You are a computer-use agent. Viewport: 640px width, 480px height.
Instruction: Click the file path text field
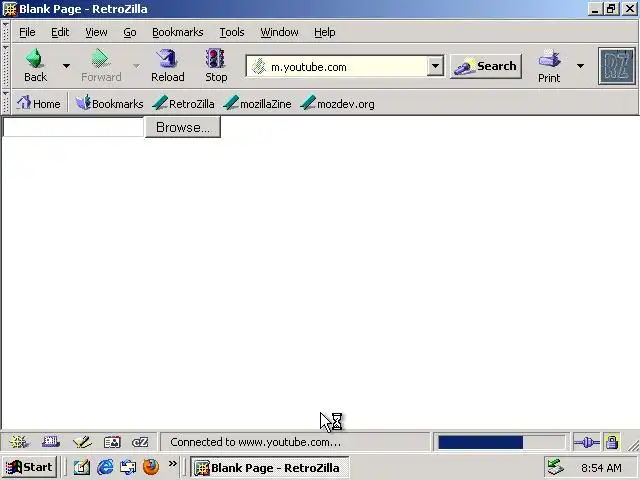click(x=73, y=127)
